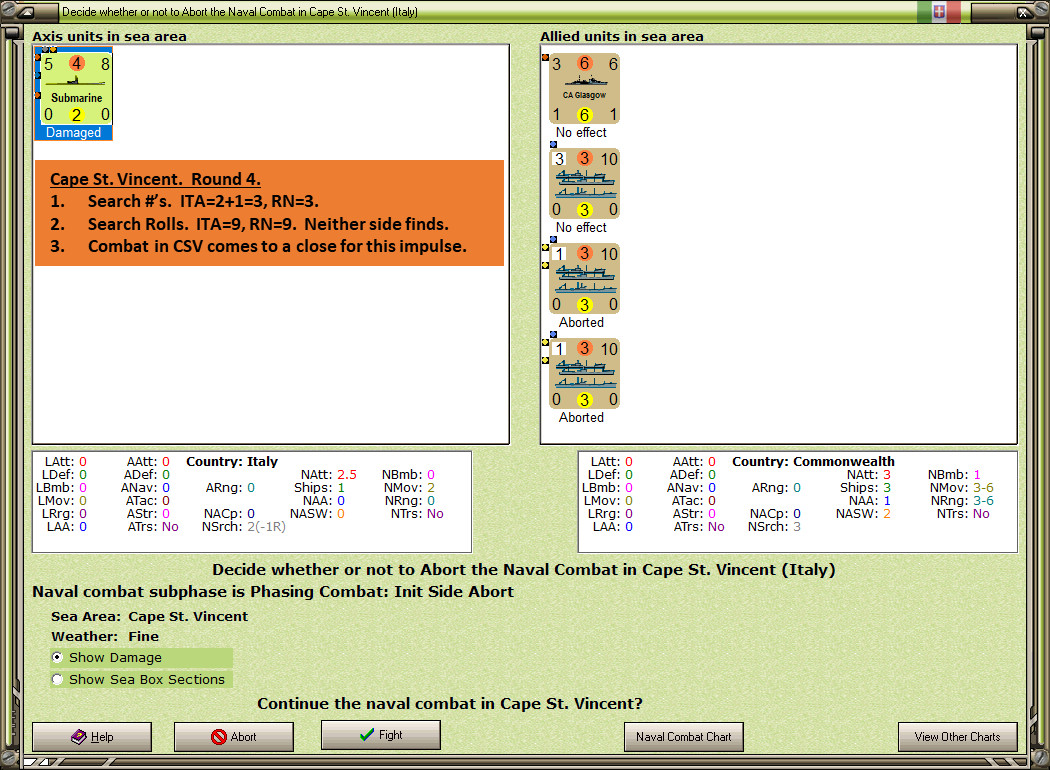
Task: Close the naval combat window
Action: point(1023,11)
